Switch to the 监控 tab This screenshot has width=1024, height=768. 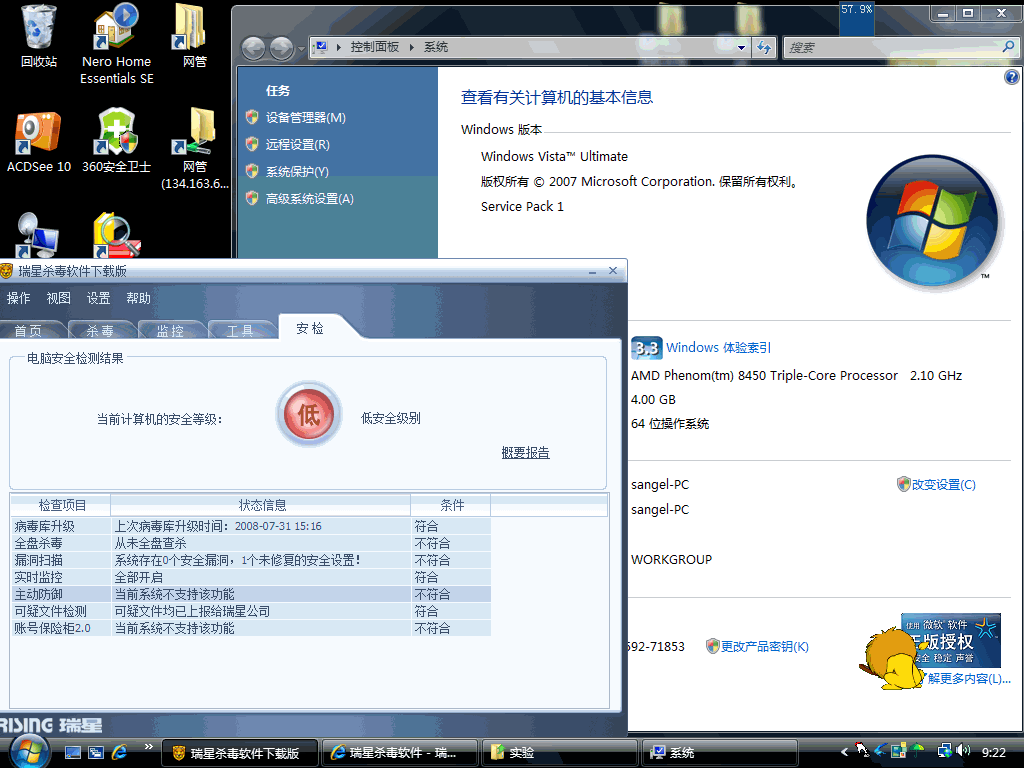(x=170, y=331)
